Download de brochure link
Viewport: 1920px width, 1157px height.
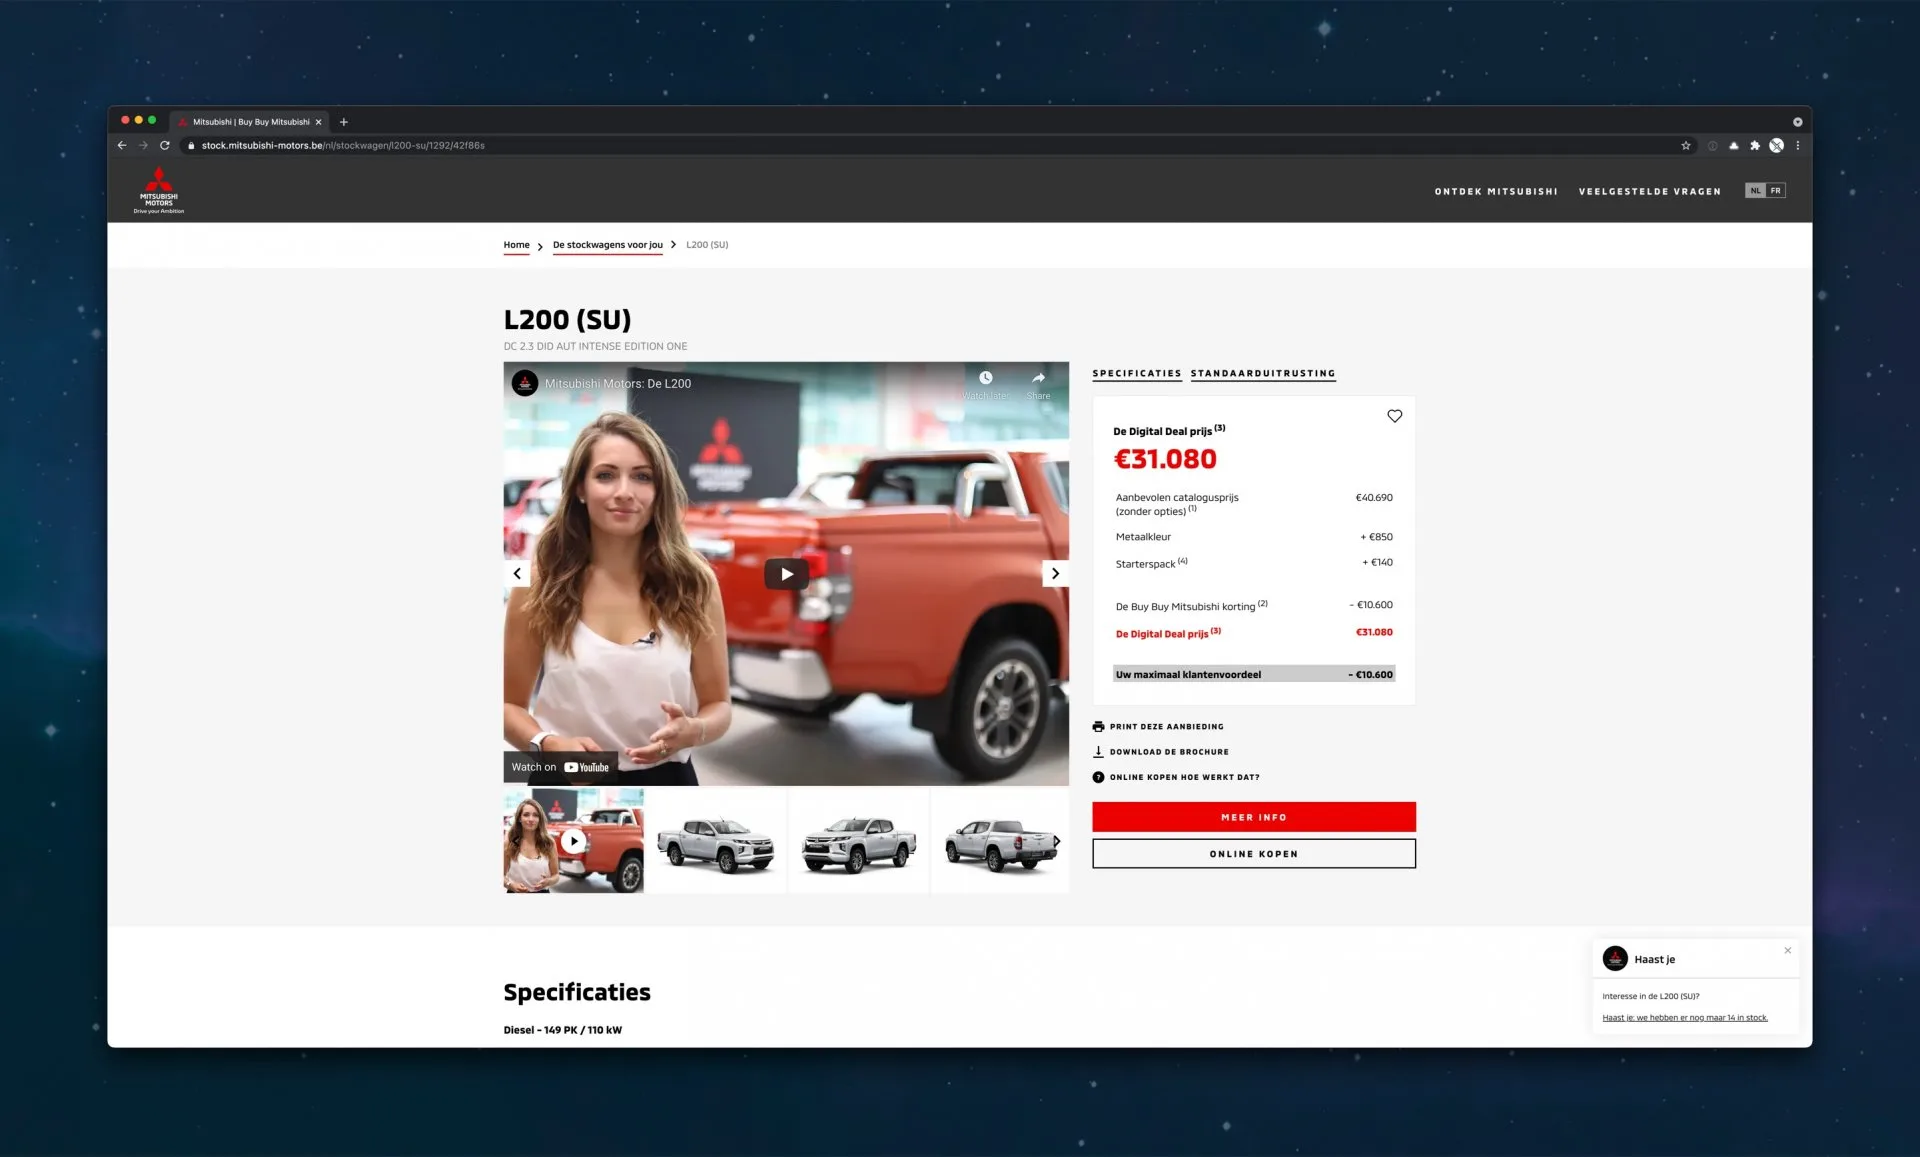pyautogui.click(x=1161, y=752)
